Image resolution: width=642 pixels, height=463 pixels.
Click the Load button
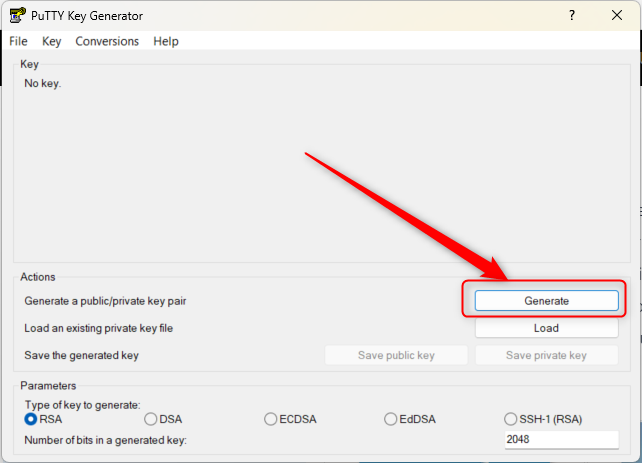point(547,328)
